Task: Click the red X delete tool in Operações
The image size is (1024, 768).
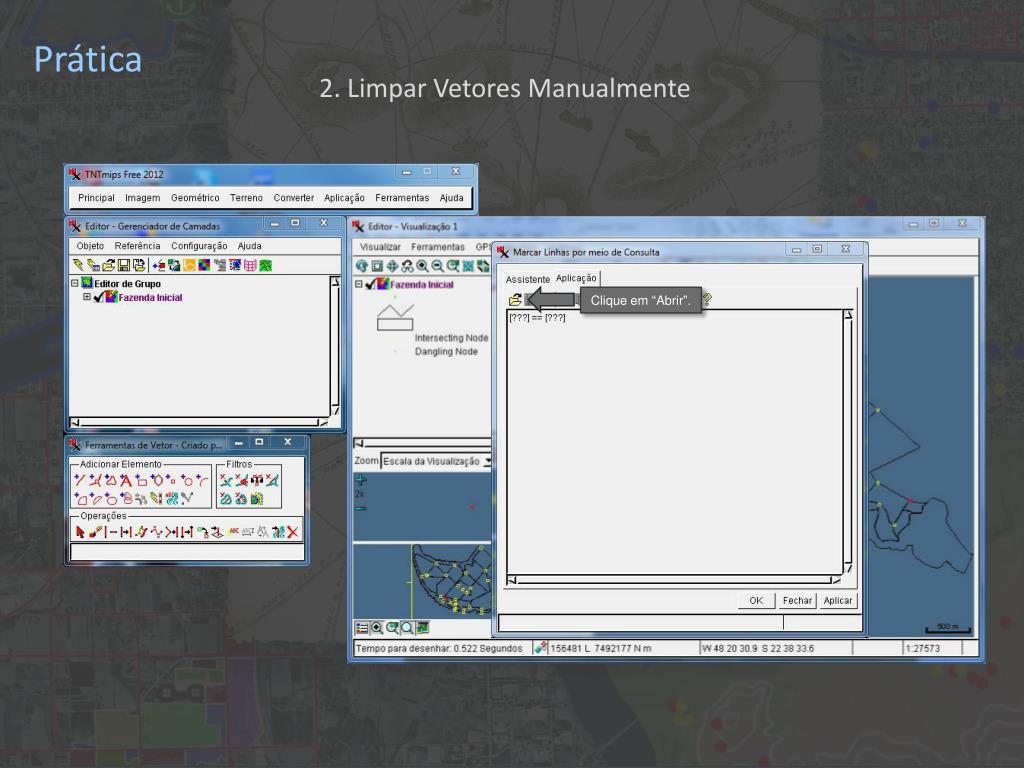Action: click(293, 532)
